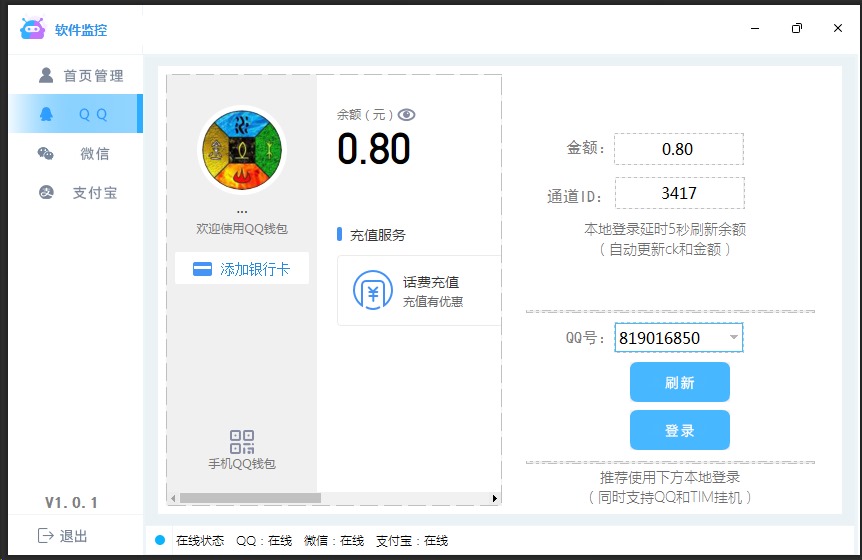Click the horizontal scrollbar left arrow
This screenshot has height=560, width=862.
pos(173,498)
